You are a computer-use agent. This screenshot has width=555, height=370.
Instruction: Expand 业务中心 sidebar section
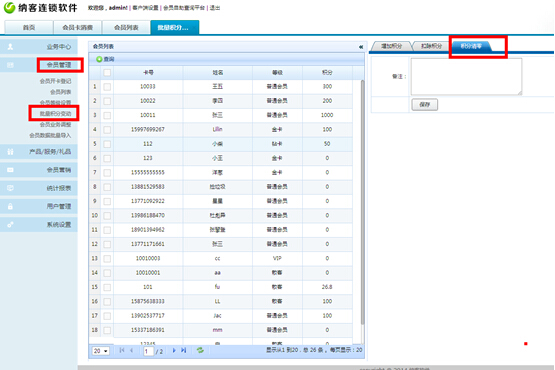click(x=39, y=46)
